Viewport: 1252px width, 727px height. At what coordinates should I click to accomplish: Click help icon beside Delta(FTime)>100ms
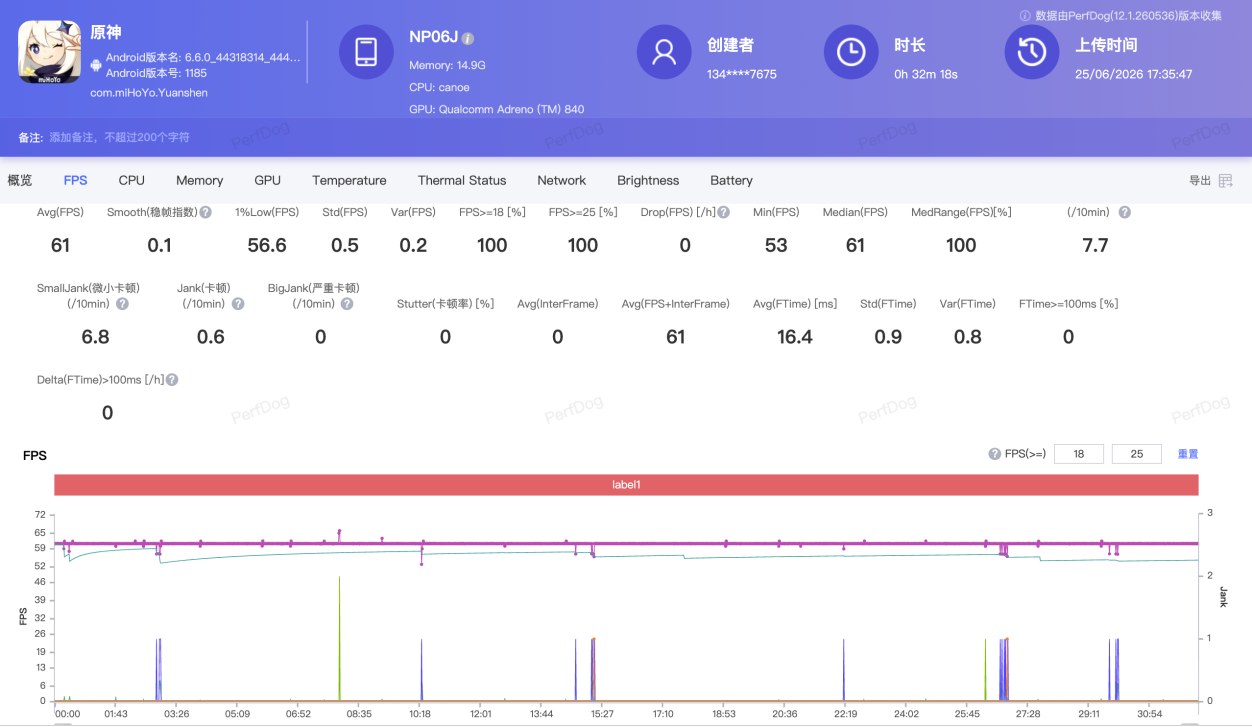point(172,380)
